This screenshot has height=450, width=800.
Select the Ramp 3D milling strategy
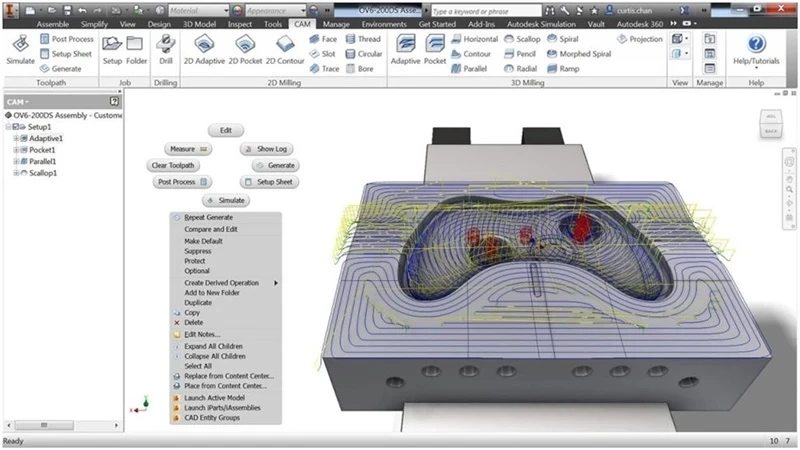(x=563, y=68)
